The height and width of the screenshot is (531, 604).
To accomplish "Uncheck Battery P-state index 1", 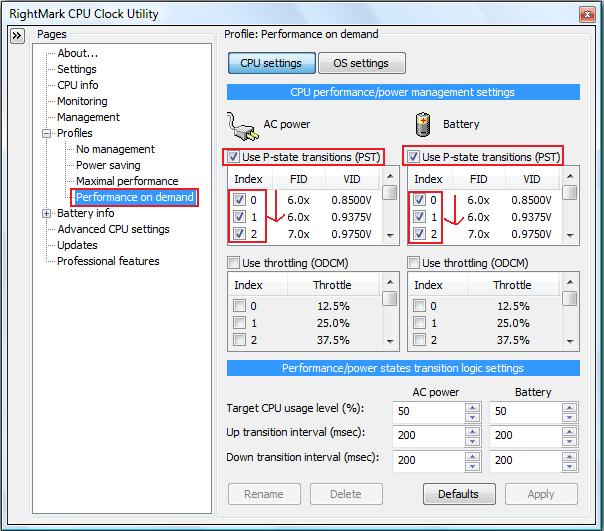I will 419,217.
